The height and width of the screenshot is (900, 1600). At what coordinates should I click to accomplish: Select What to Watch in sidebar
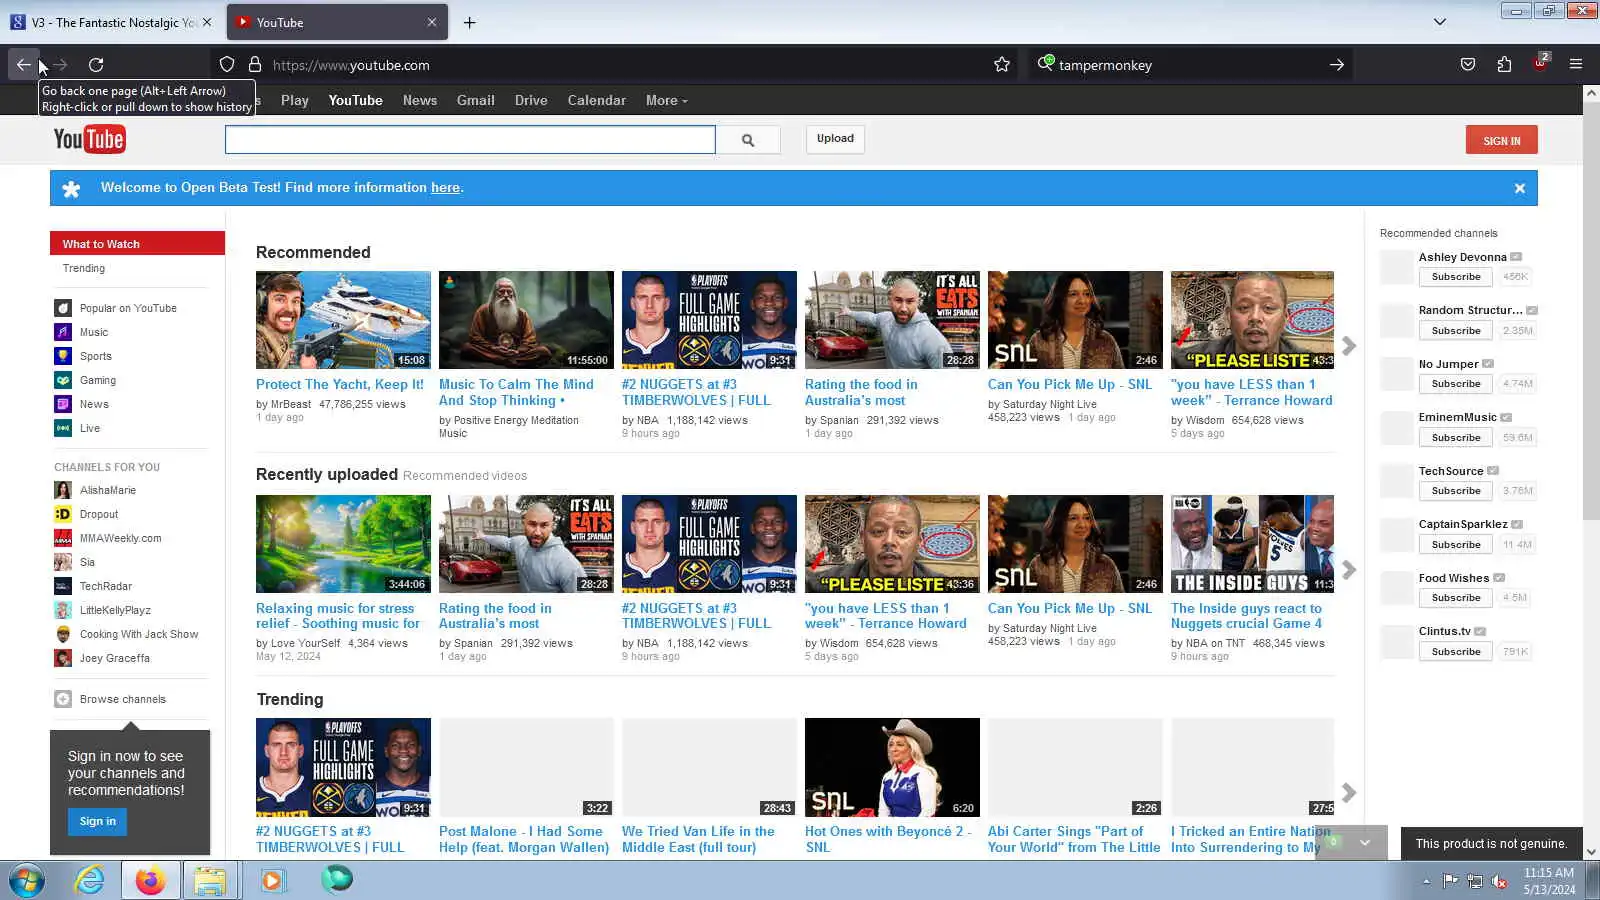click(137, 244)
